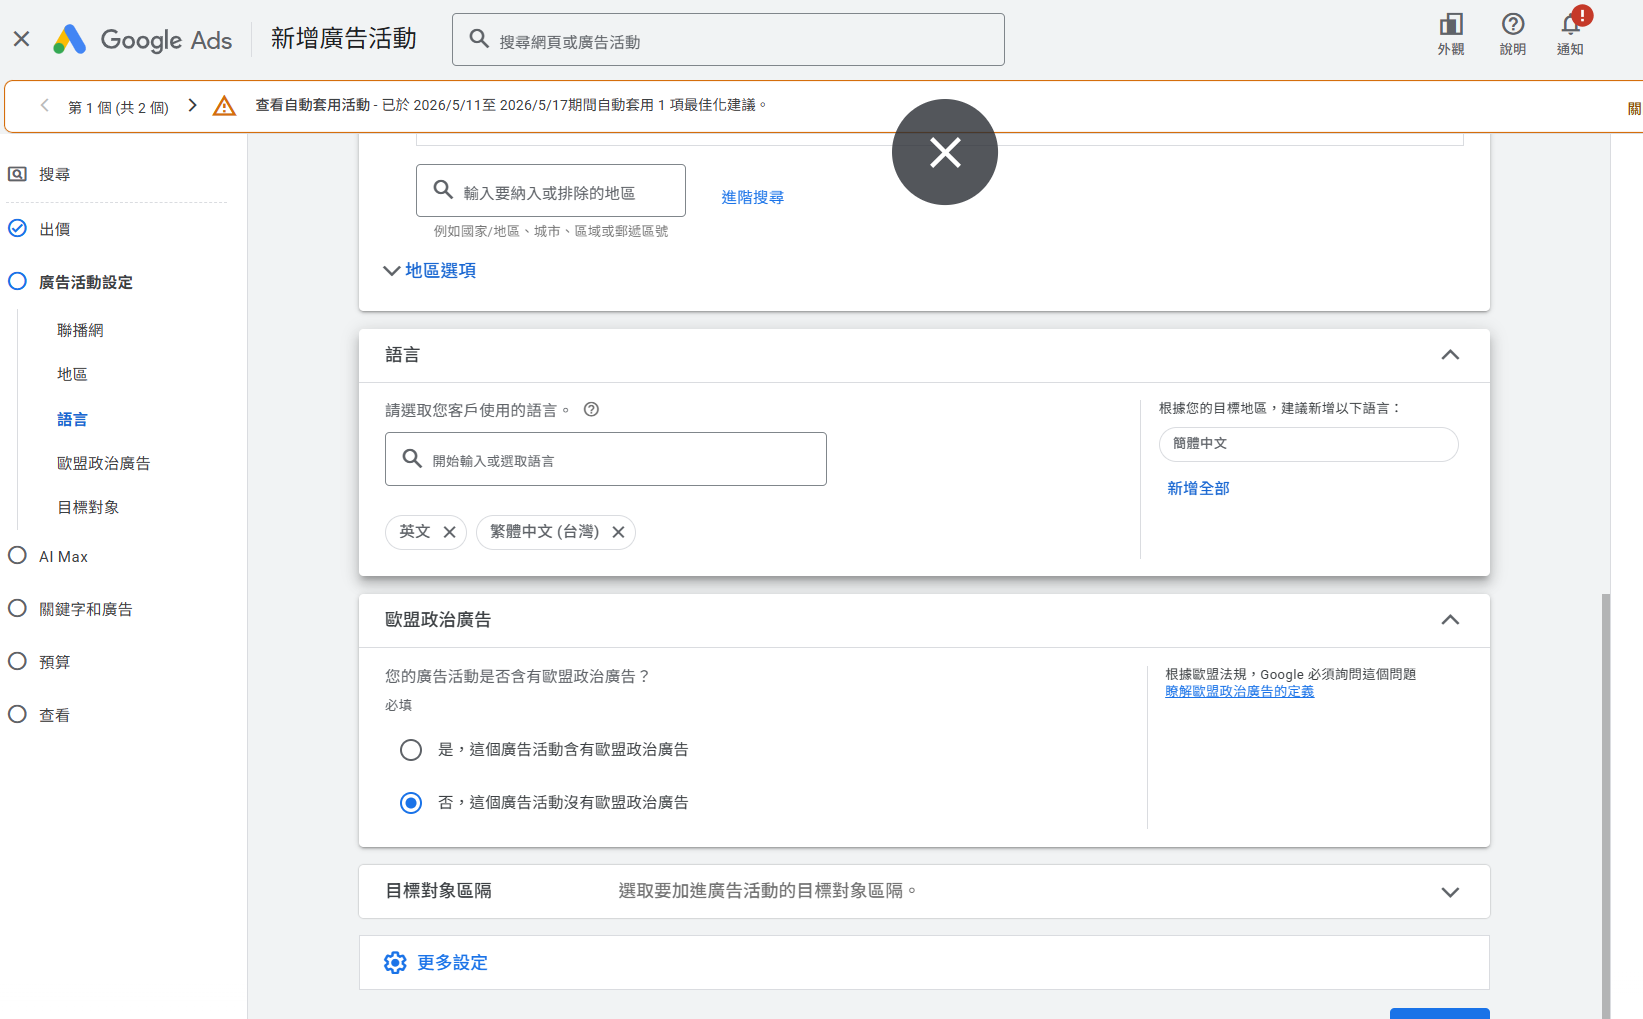
Task: Select 否，這個廣告活動沒有歐盟政治廣告 radio
Action: pyautogui.click(x=411, y=803)
